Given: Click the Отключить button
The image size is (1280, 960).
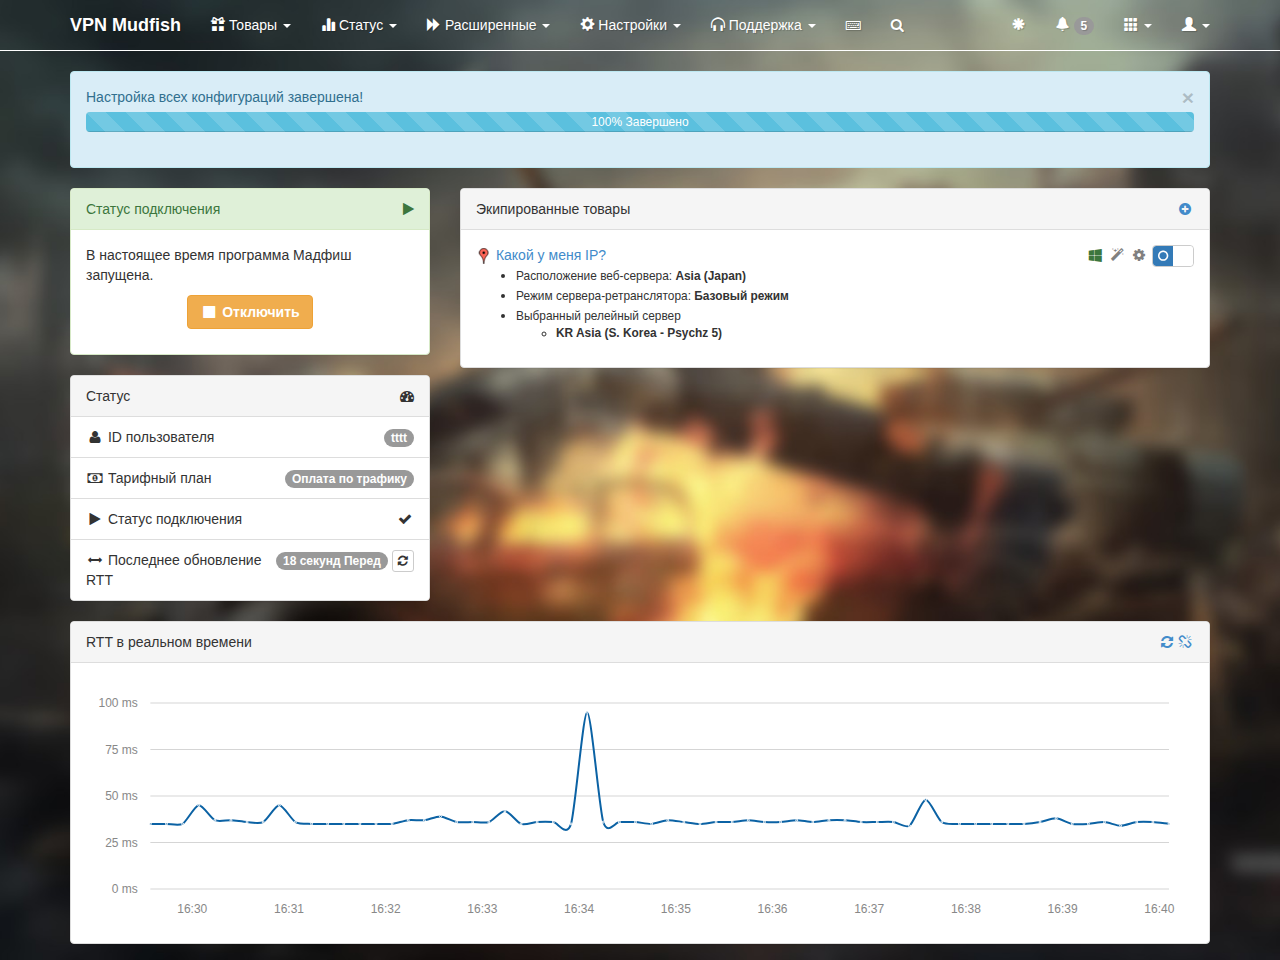Looking at the screenshot, I should tap(250, 312).
